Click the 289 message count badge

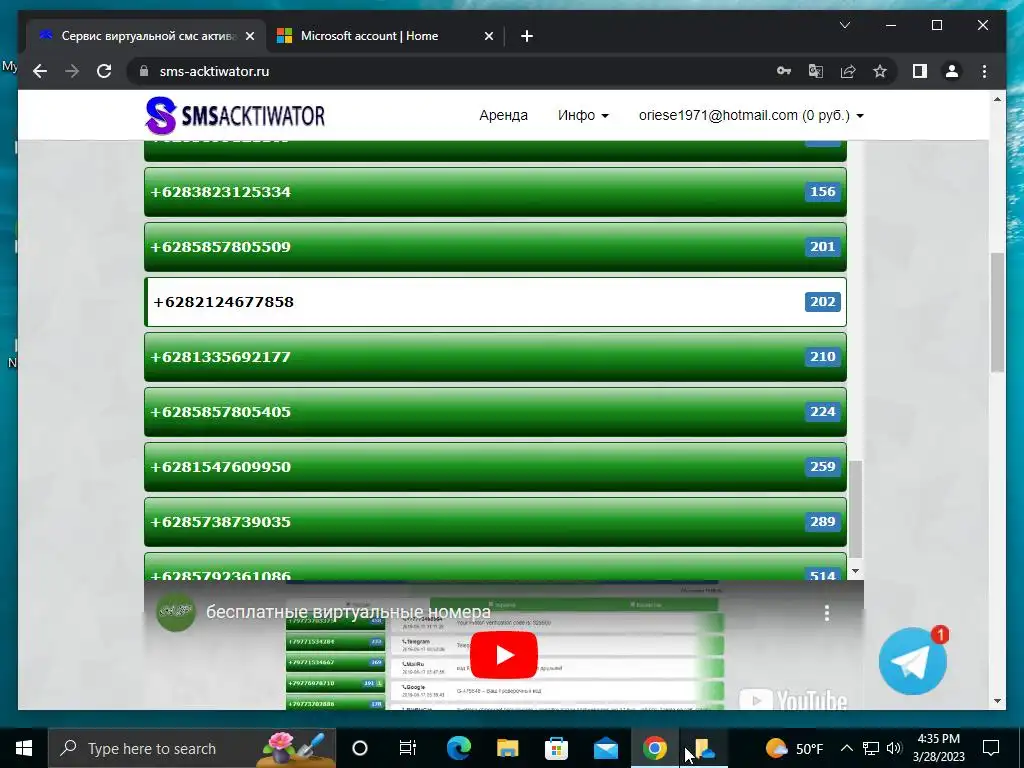coord(823,522)
